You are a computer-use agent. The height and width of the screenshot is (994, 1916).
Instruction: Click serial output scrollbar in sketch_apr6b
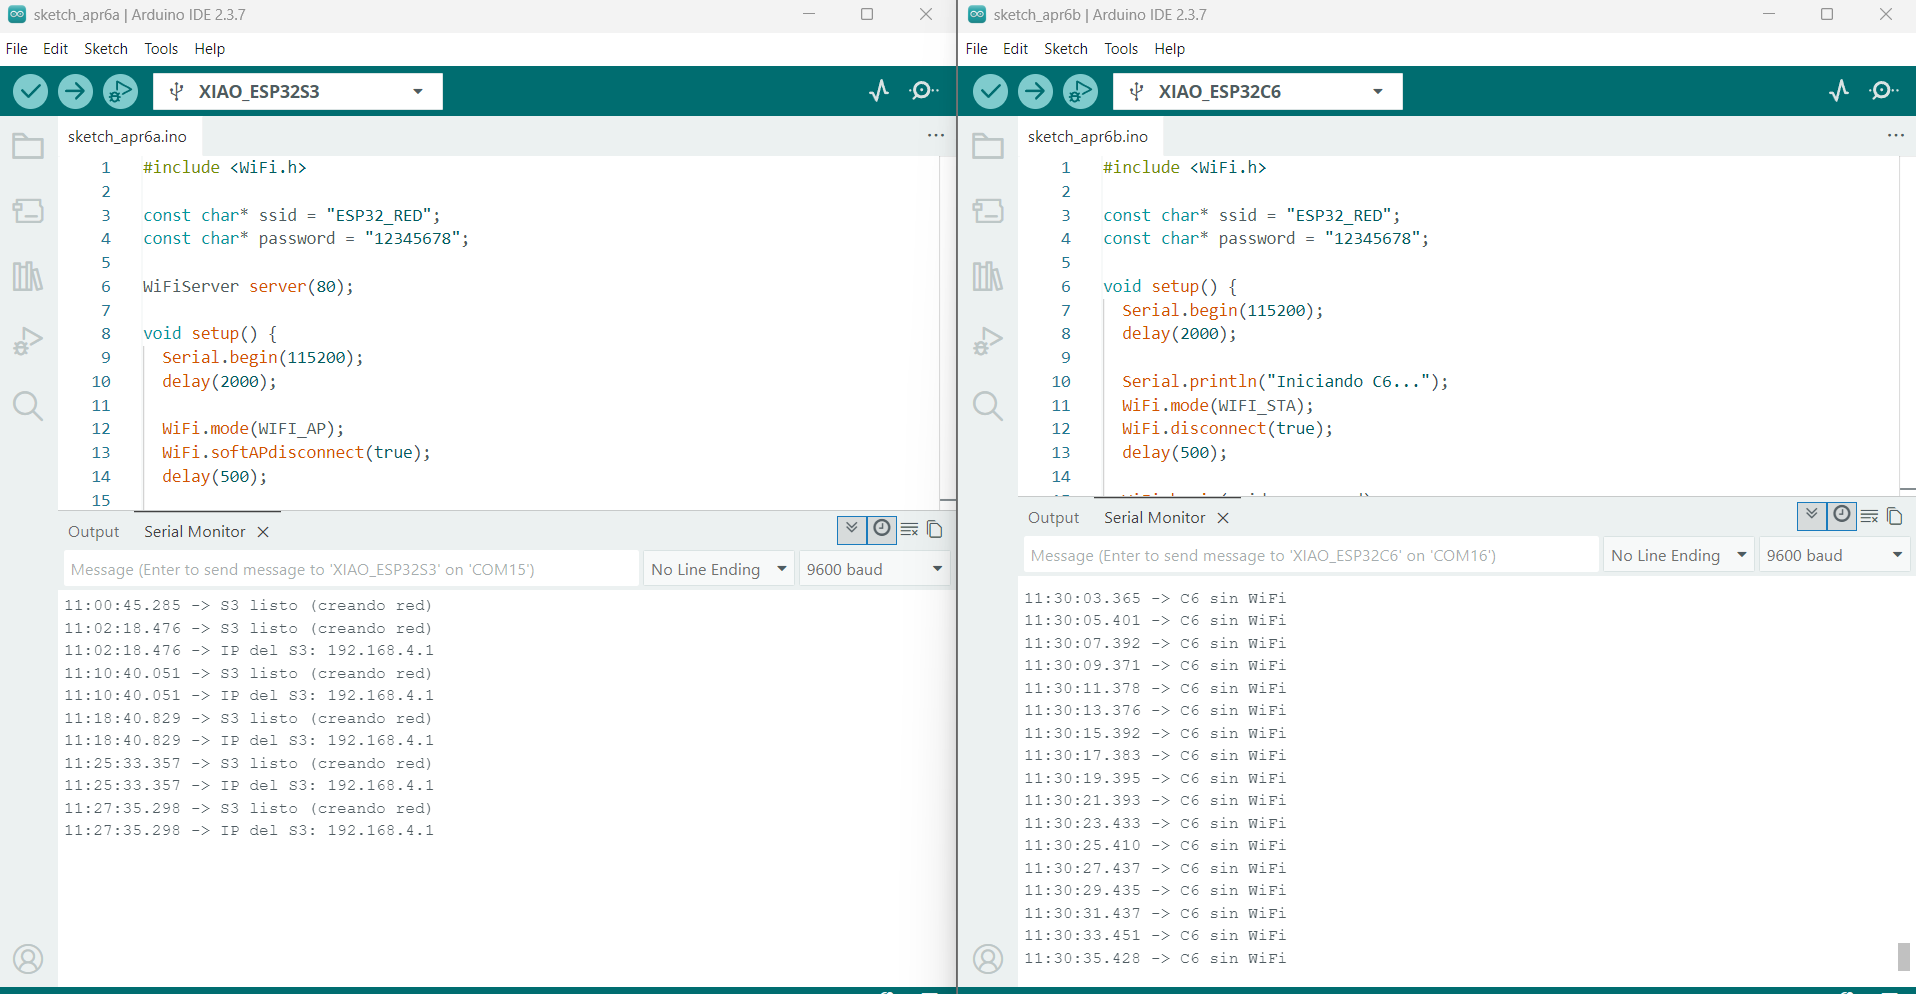(1904, 956)
